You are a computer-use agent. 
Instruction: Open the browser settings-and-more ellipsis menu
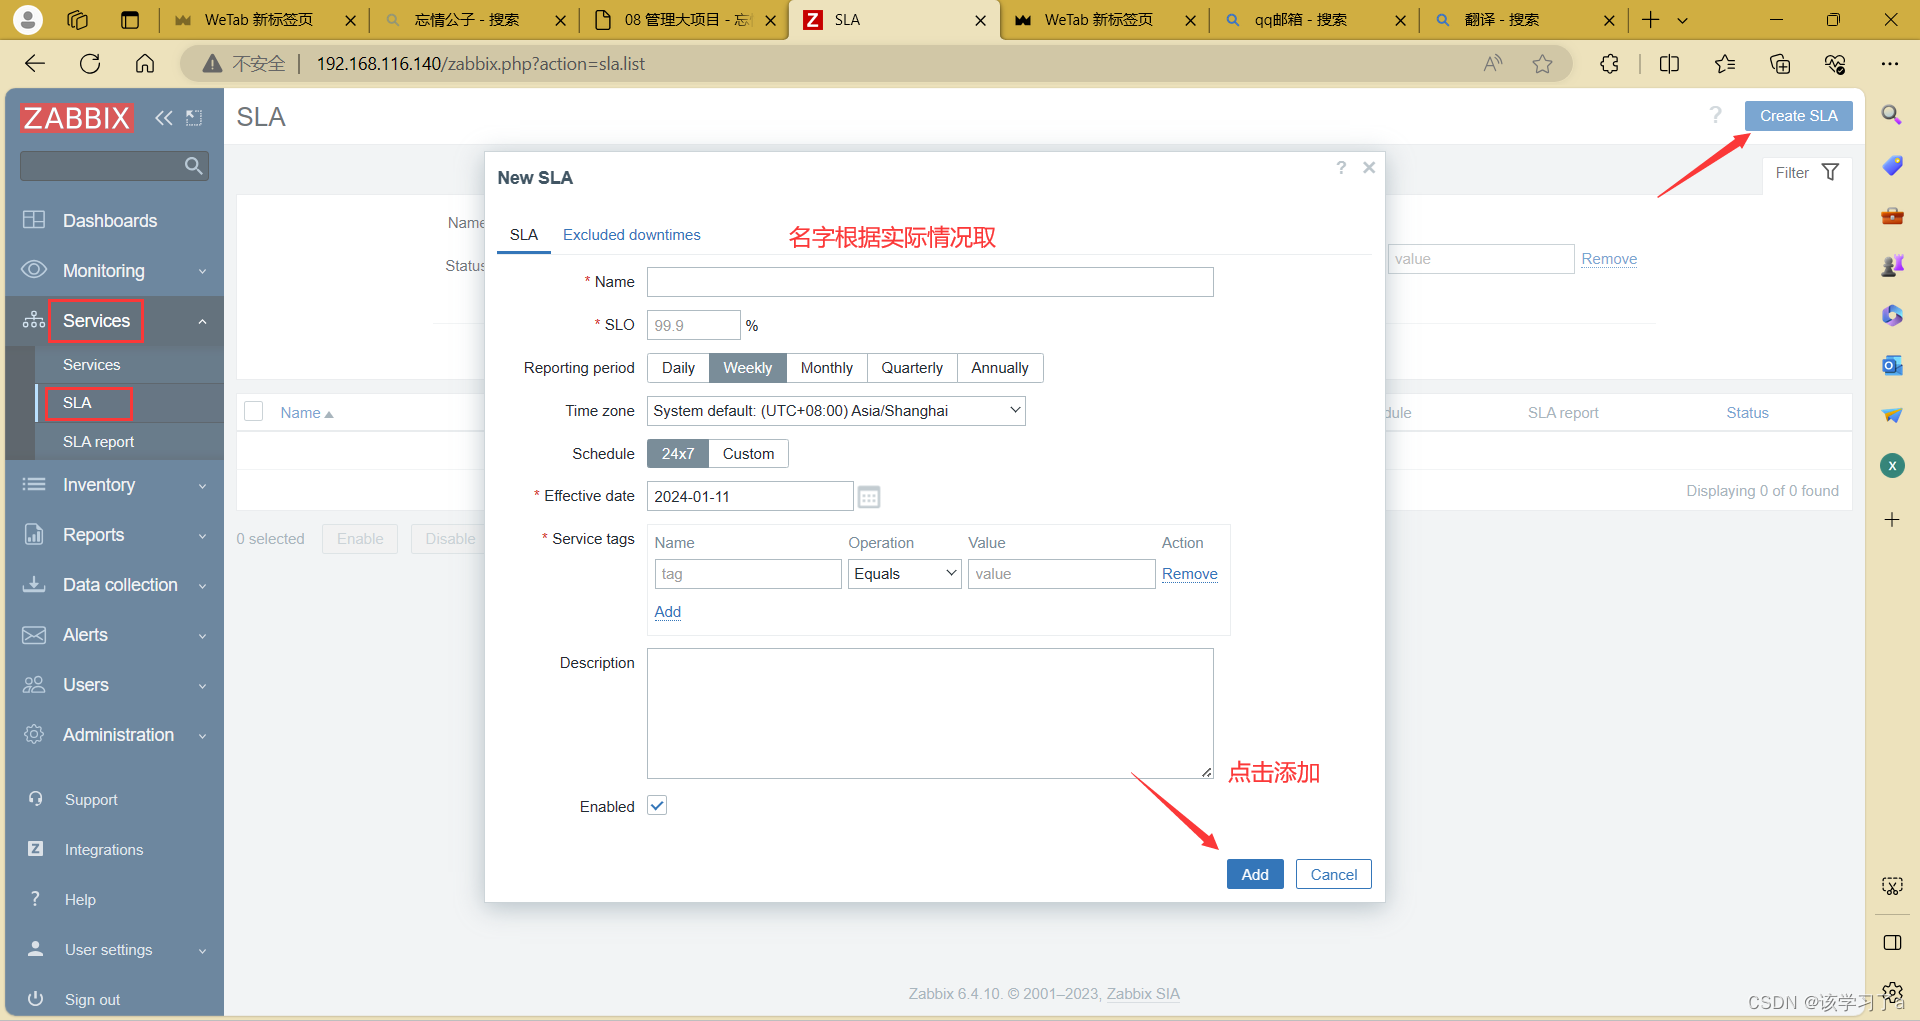coord(1889,64)
